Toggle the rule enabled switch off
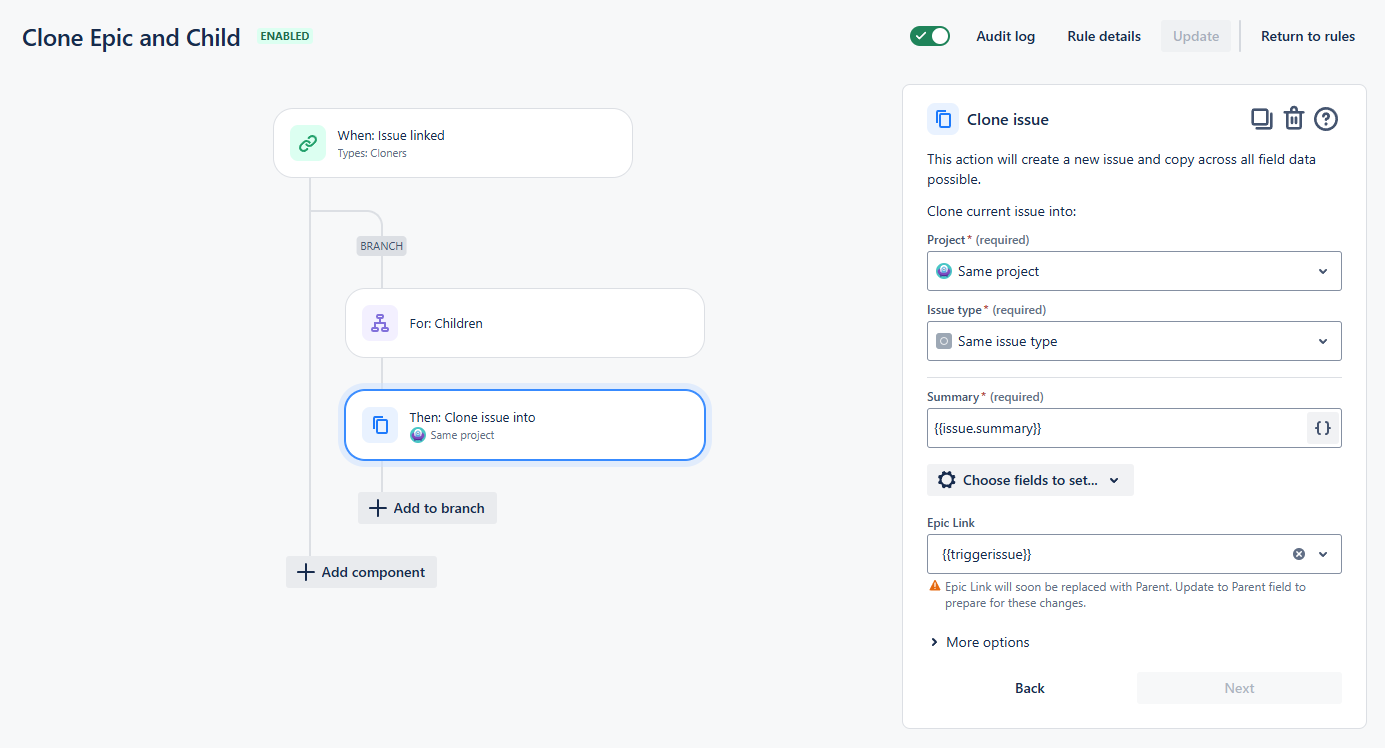The height and width of the screenshot is (748, 1385). [930, 36]
